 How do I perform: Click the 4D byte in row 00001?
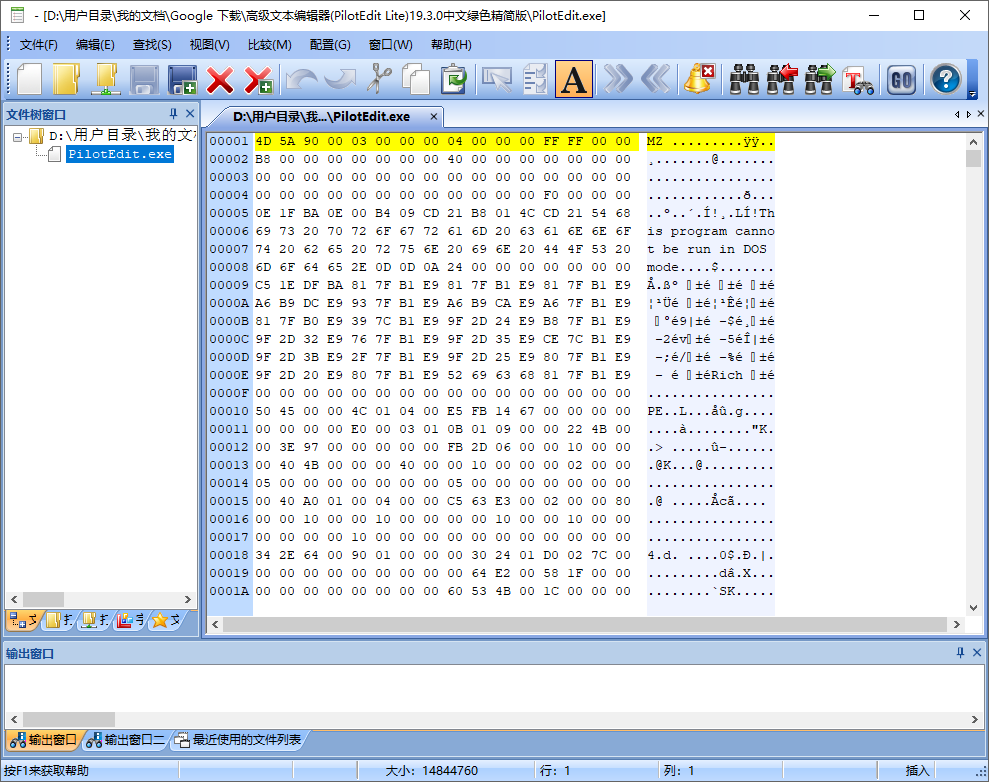point(263,141)
